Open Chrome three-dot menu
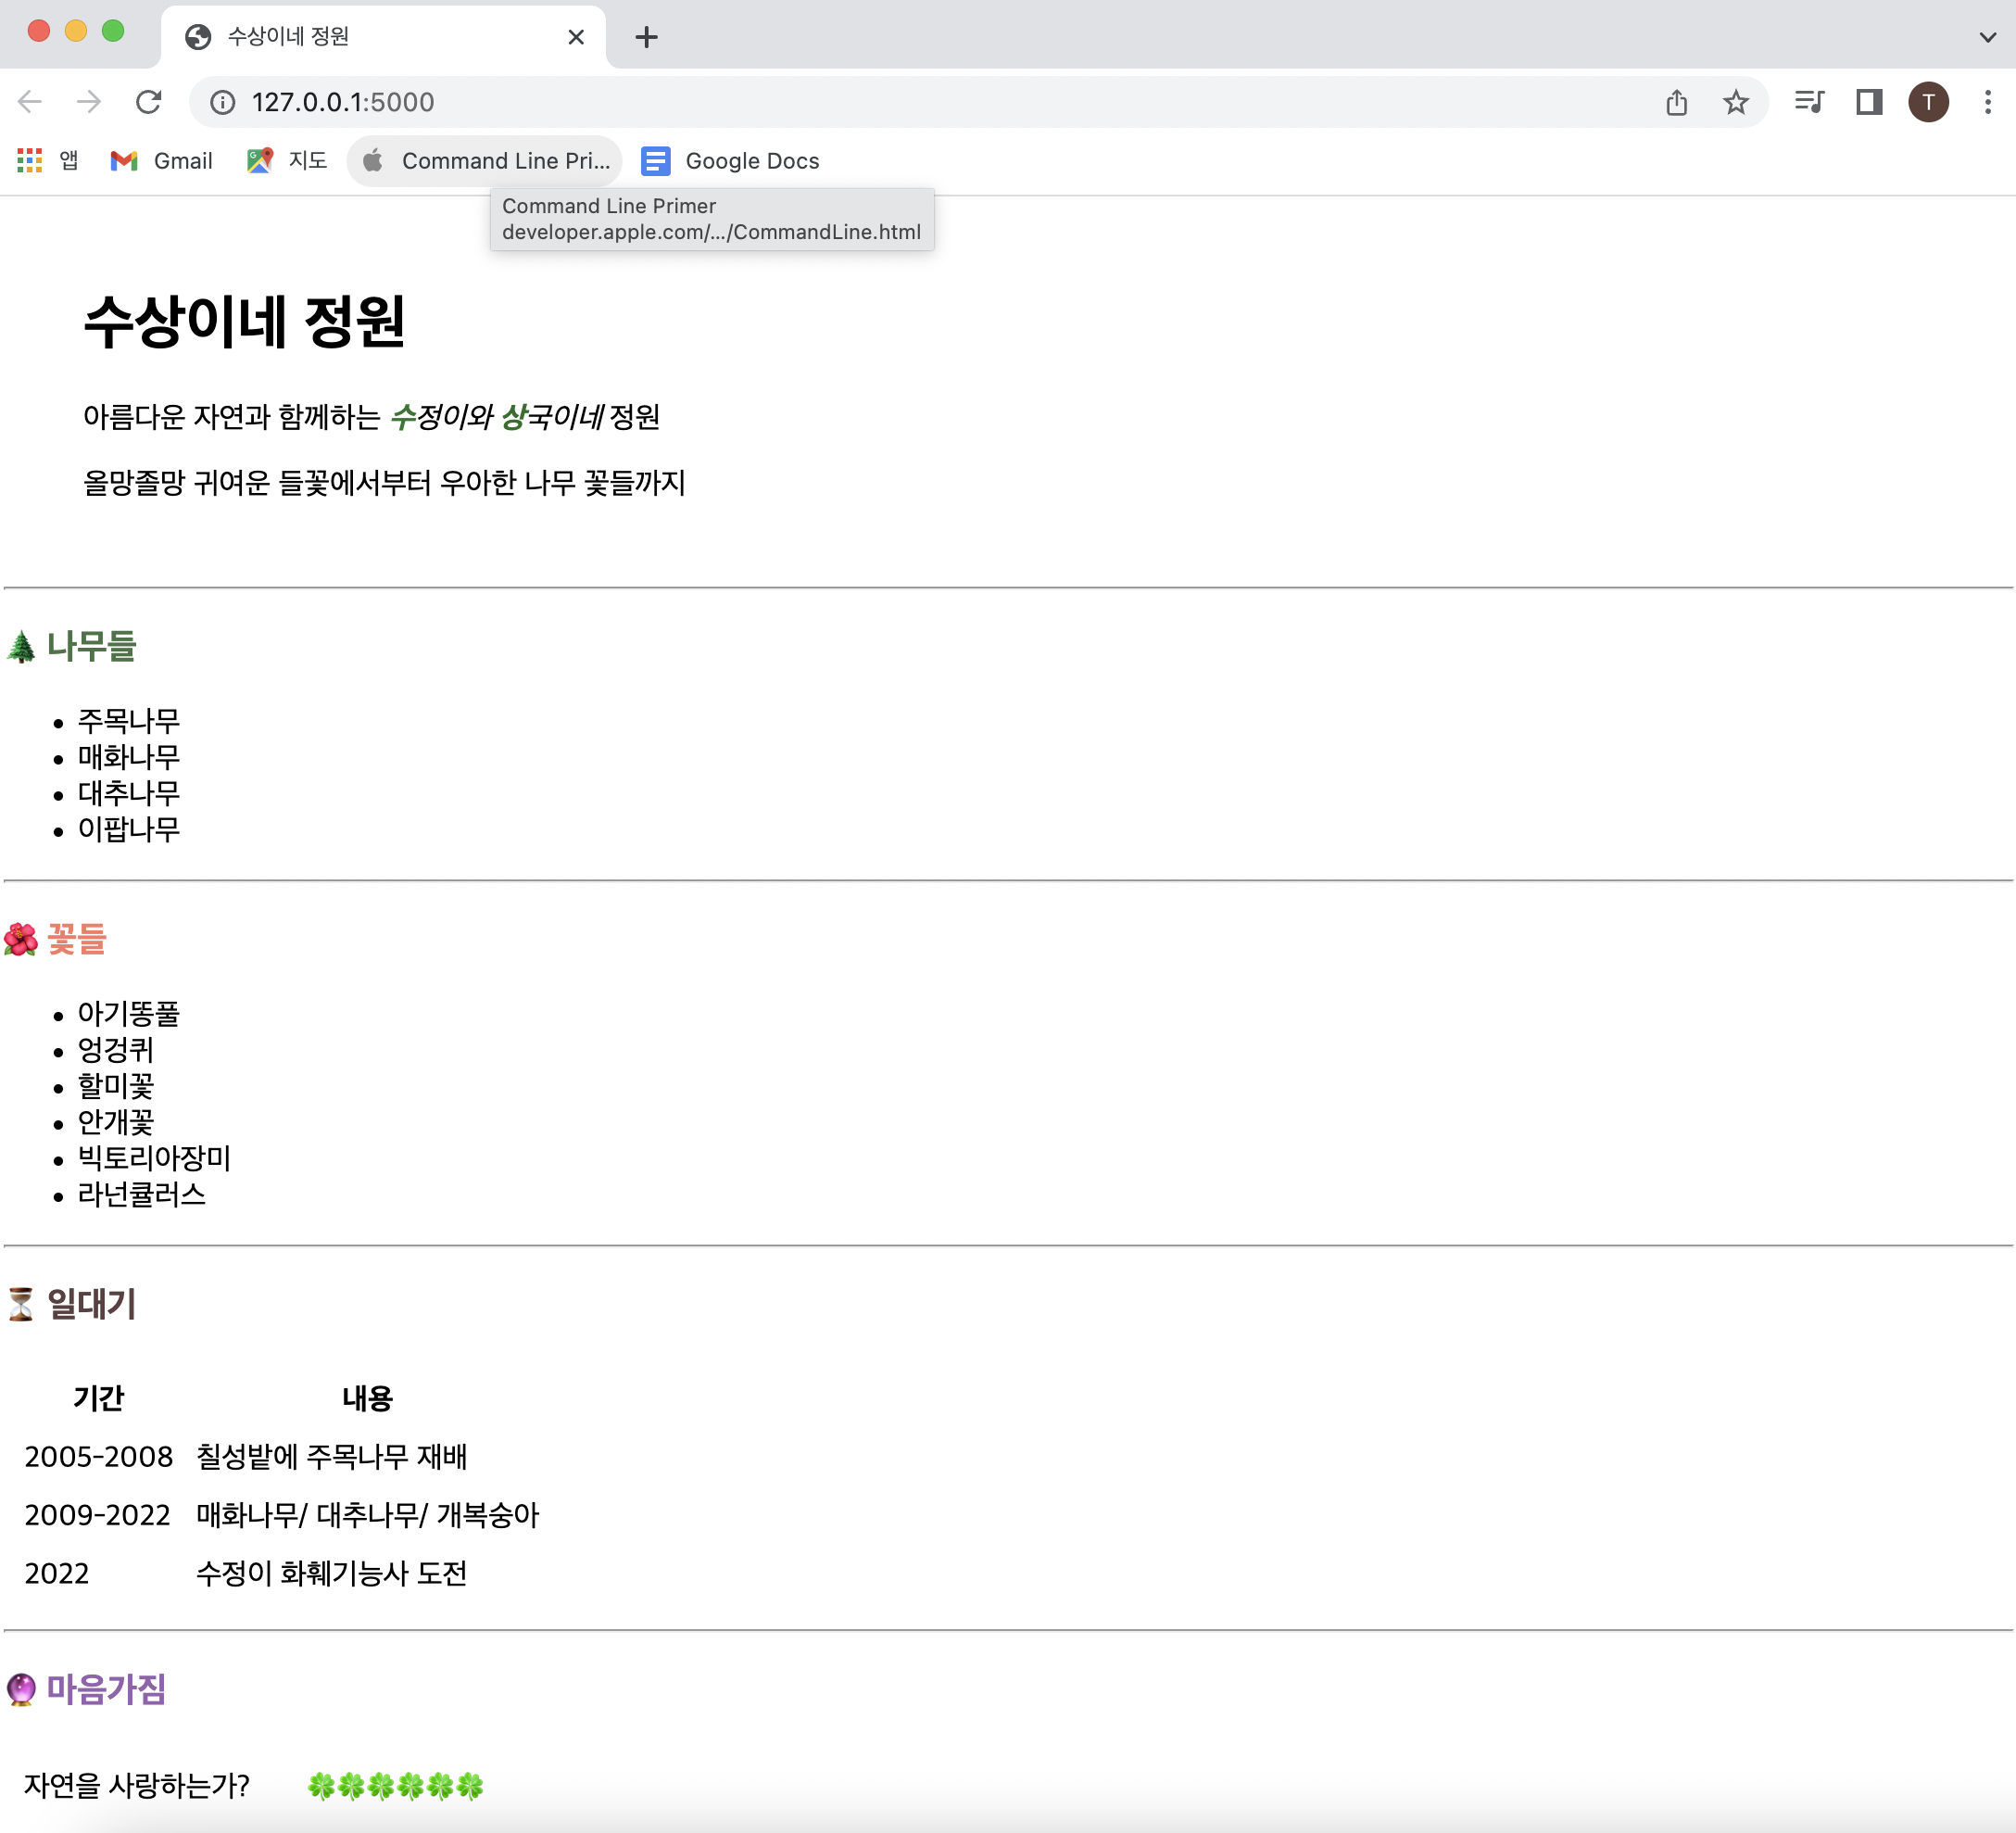2016x1833 pixels. point(1988,102)
